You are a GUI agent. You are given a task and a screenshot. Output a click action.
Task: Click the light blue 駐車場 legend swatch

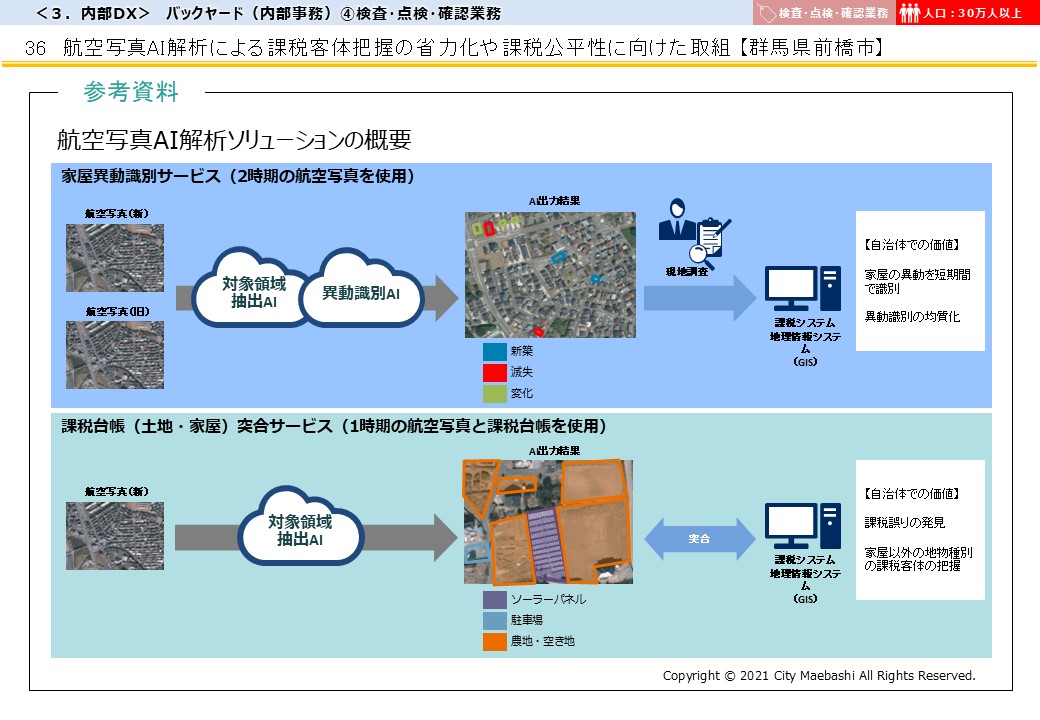[x=495, y=621]
